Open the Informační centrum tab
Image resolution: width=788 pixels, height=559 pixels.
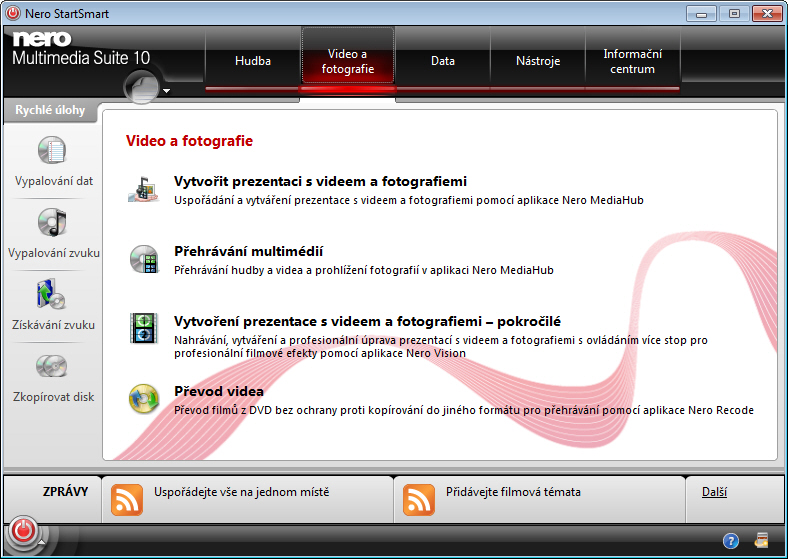[632, 61]
